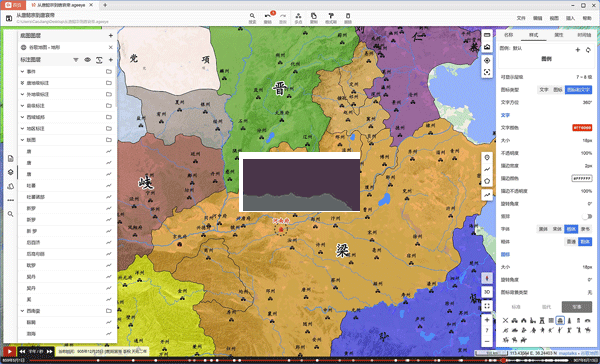Click the rewind button beside play
The width and height of the screenshot is (600, 364).
[x=22, y=351]
